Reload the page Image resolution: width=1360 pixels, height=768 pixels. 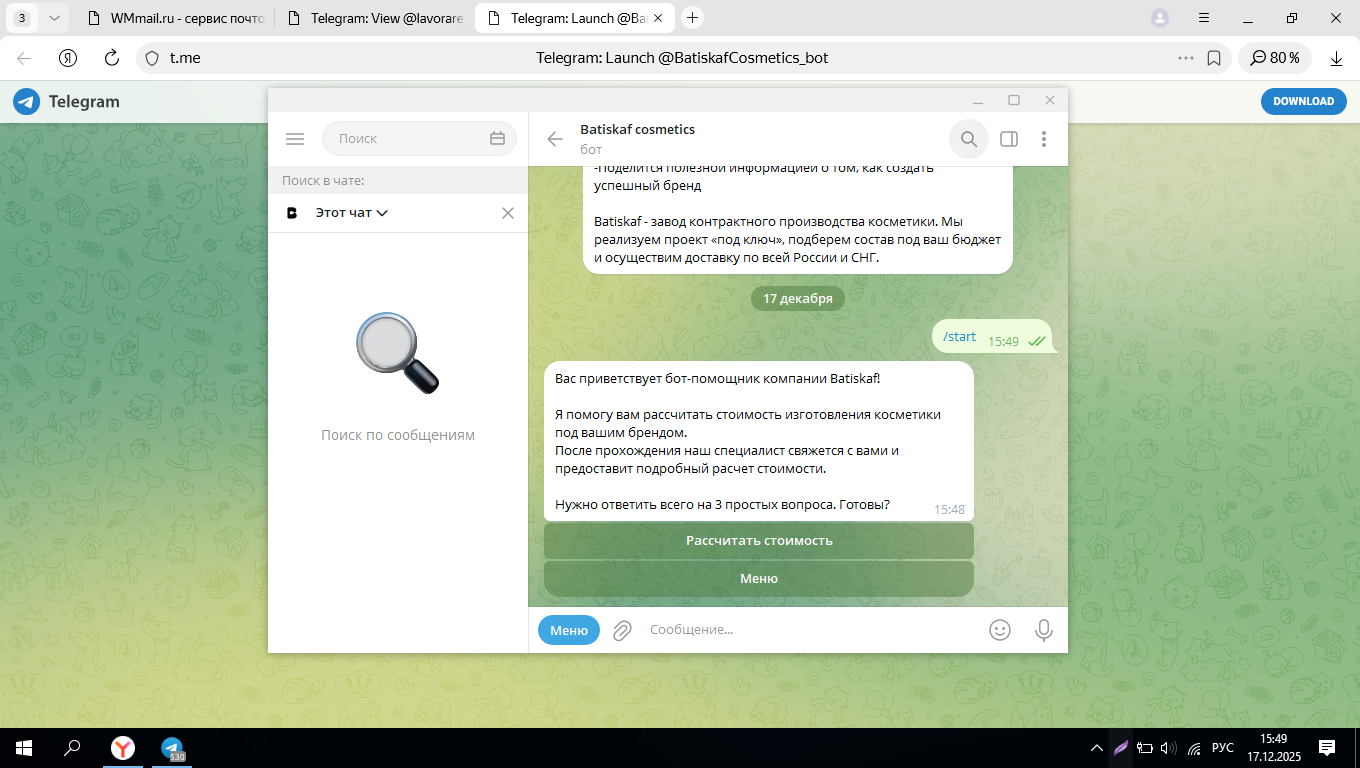112,58
